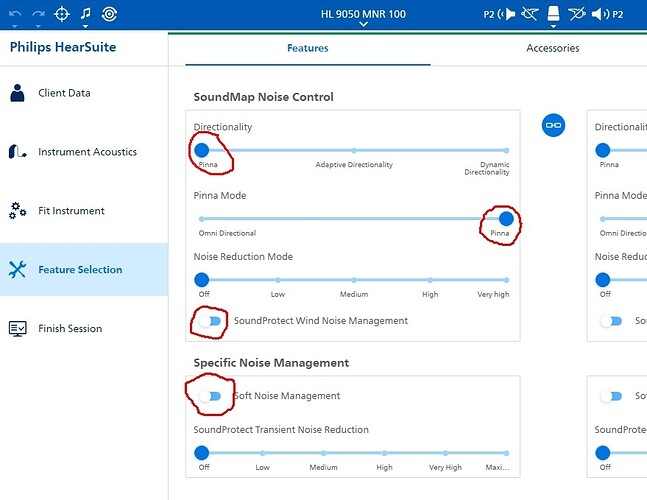Open the Client Data section
Viewport: 647px width, 500px height.
(x=84, y=93)
